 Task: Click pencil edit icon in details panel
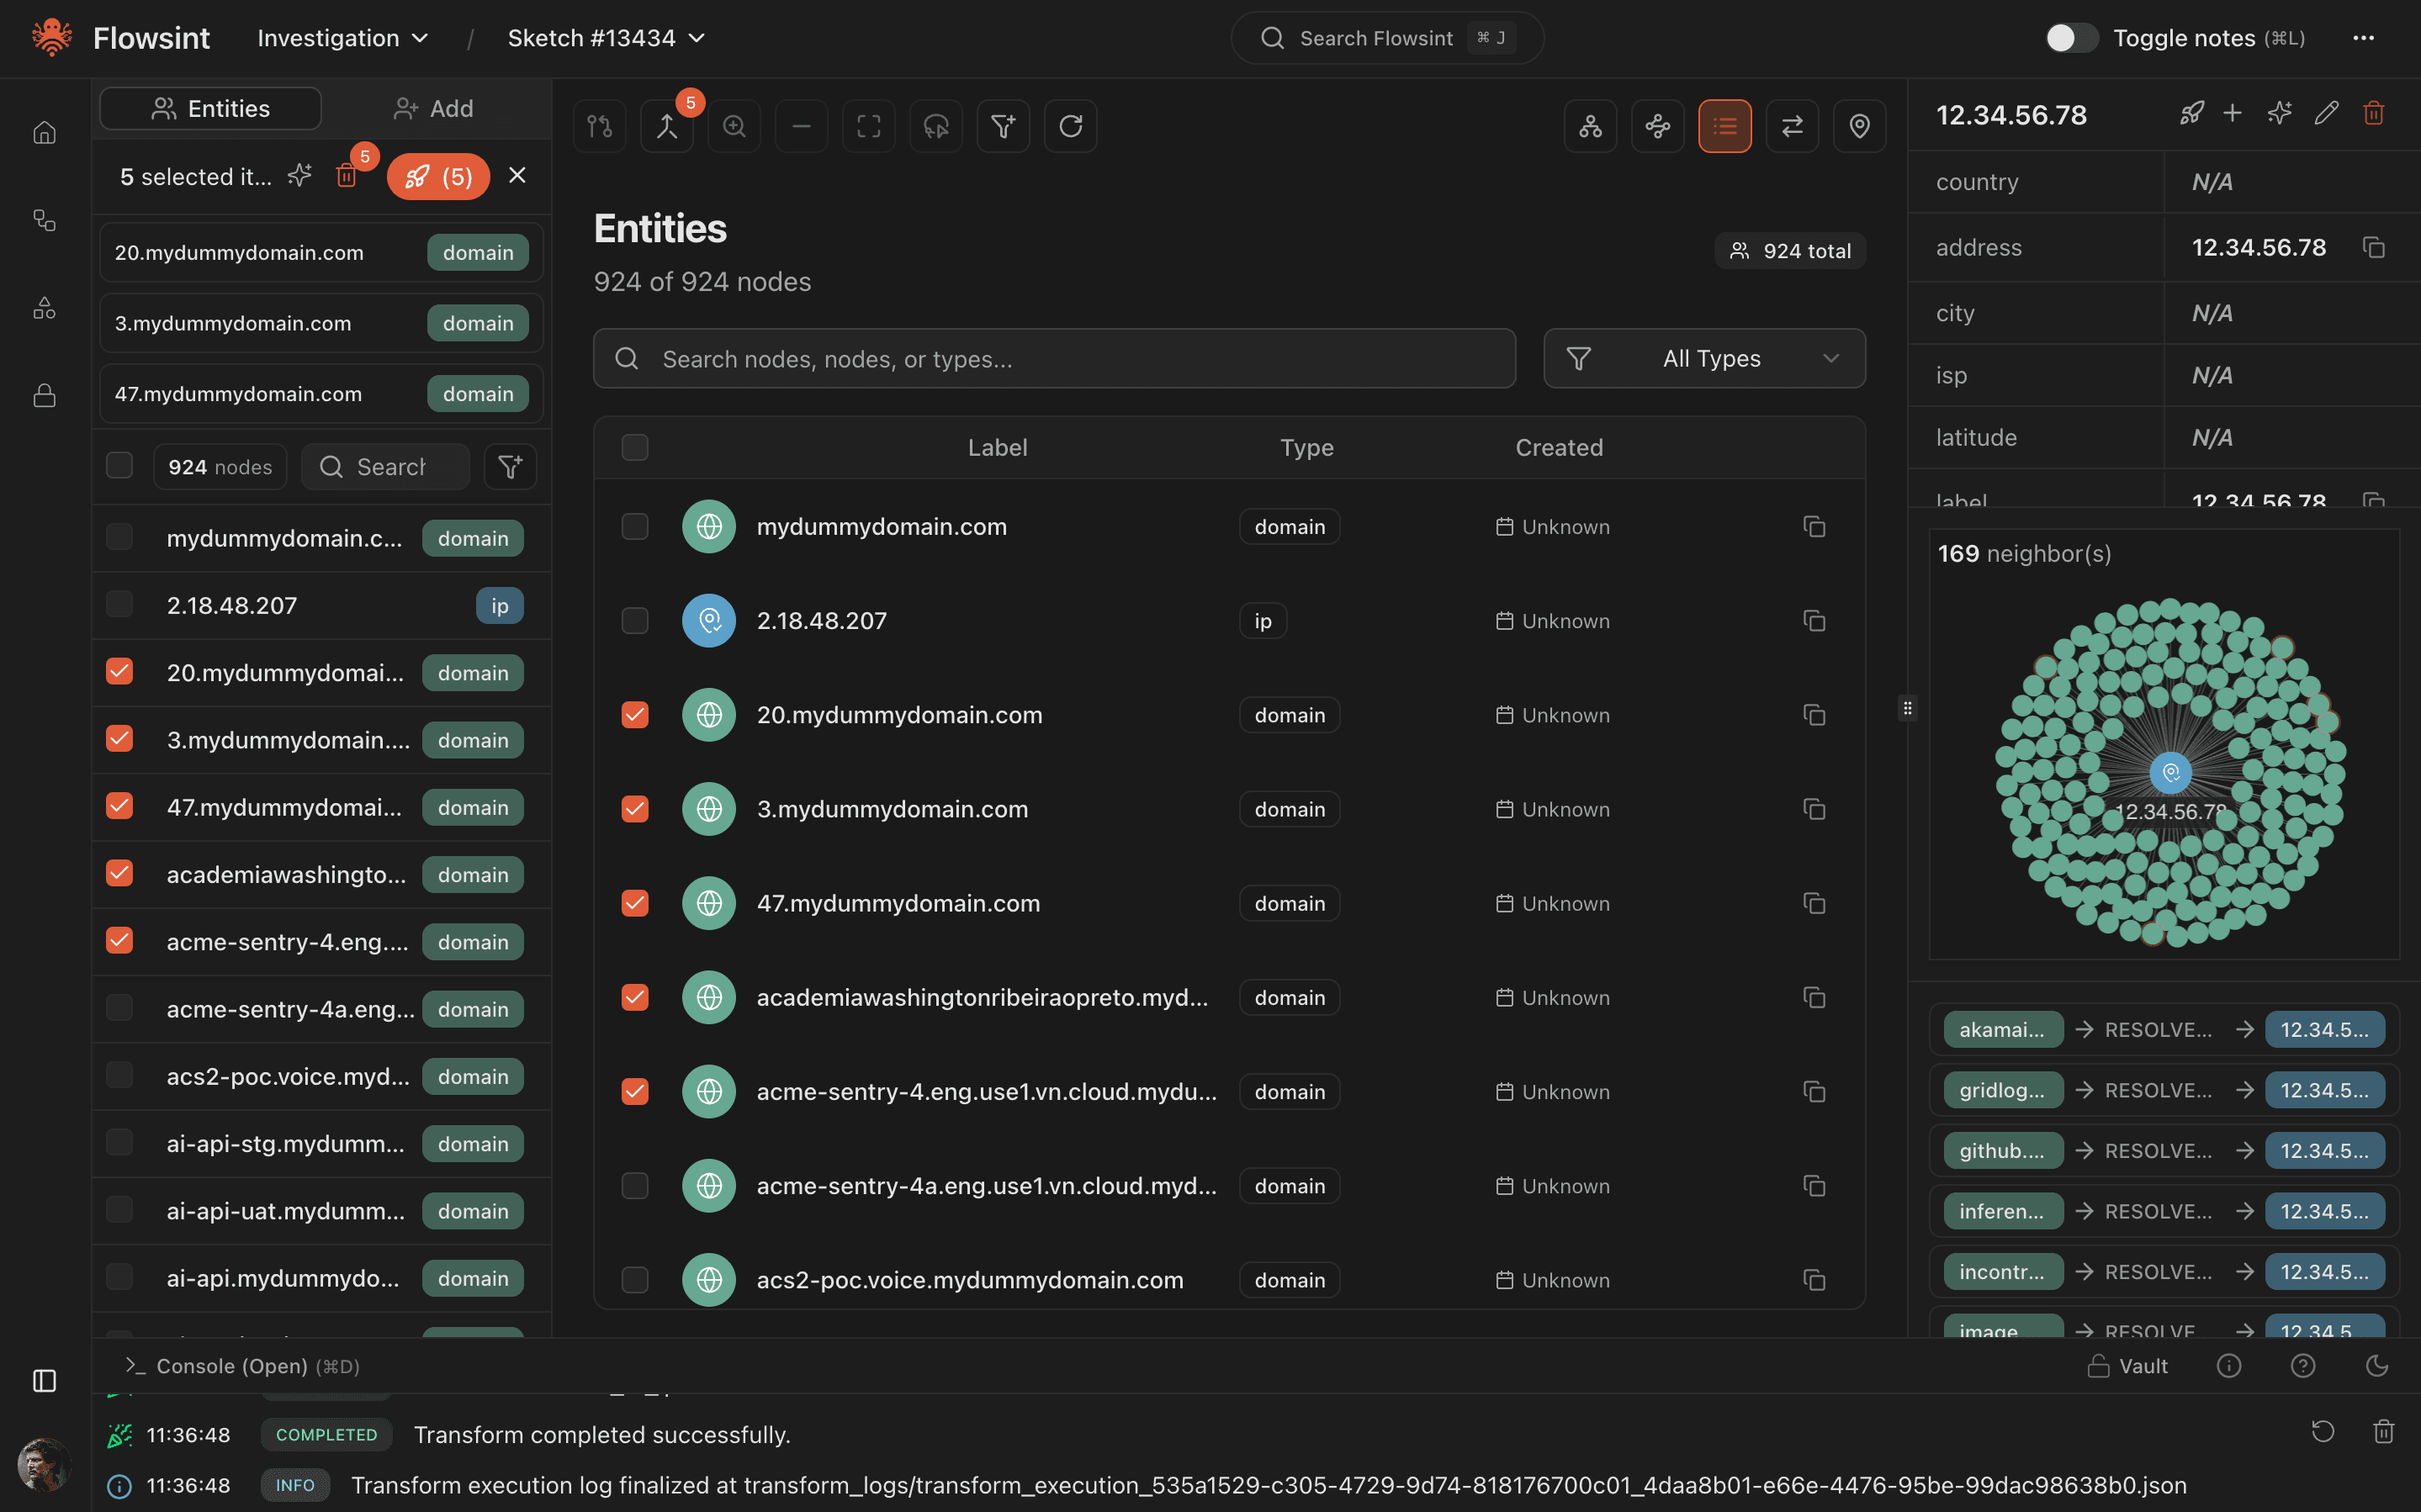click(x=2326, y=114)
